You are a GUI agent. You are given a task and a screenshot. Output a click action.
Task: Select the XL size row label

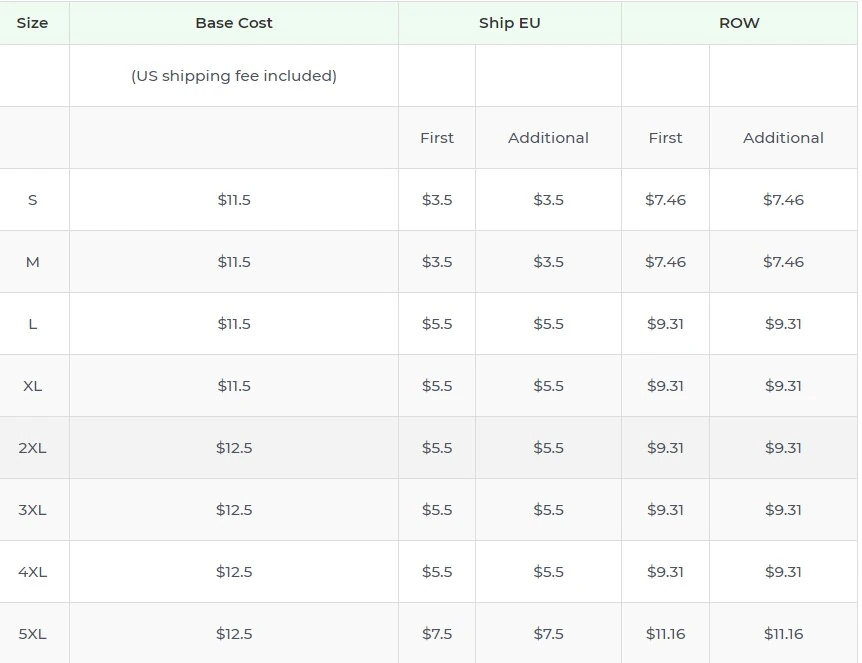[x=34, y=385]
